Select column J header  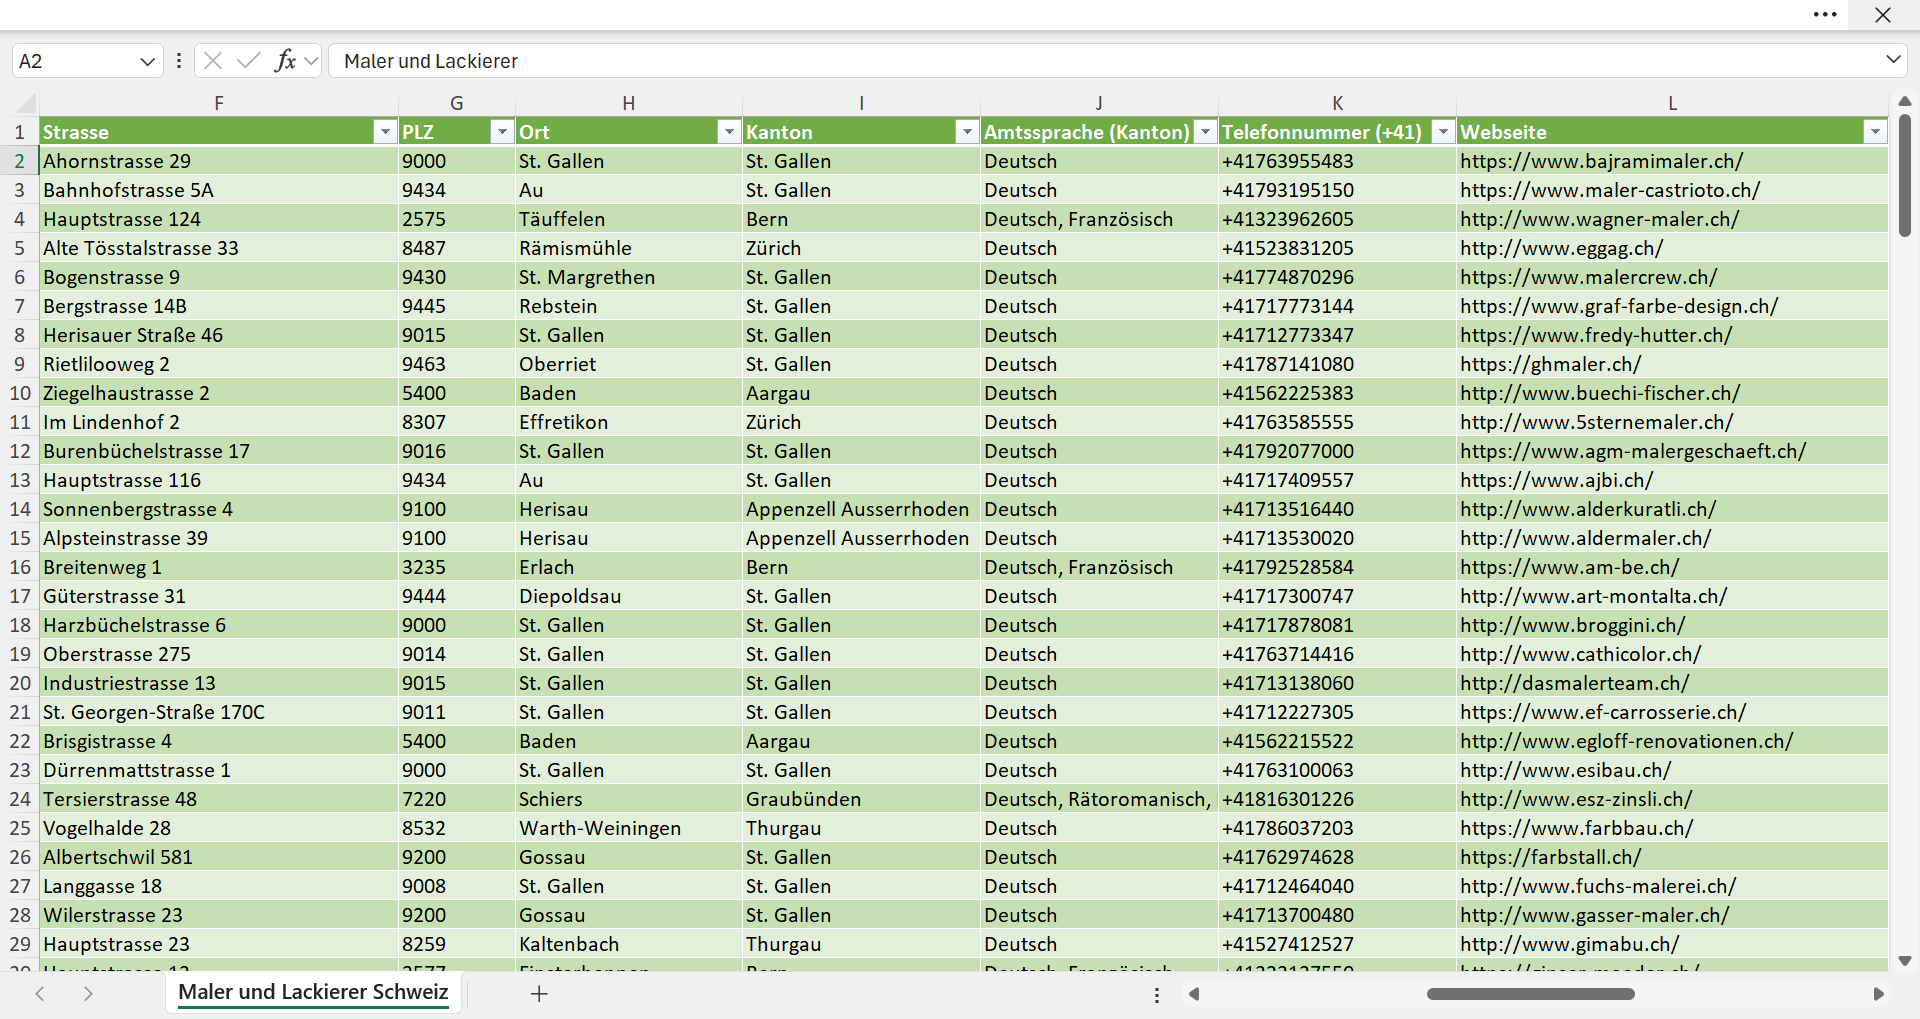(1099, 103)
